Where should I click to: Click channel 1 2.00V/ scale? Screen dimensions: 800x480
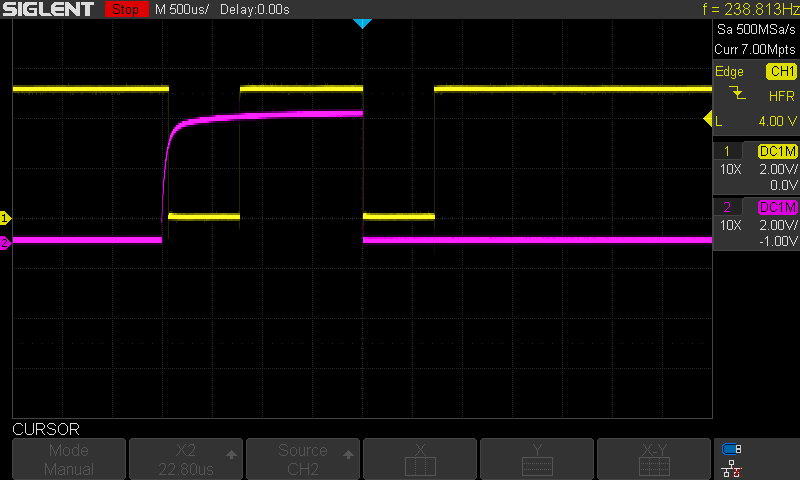(778, 169)
